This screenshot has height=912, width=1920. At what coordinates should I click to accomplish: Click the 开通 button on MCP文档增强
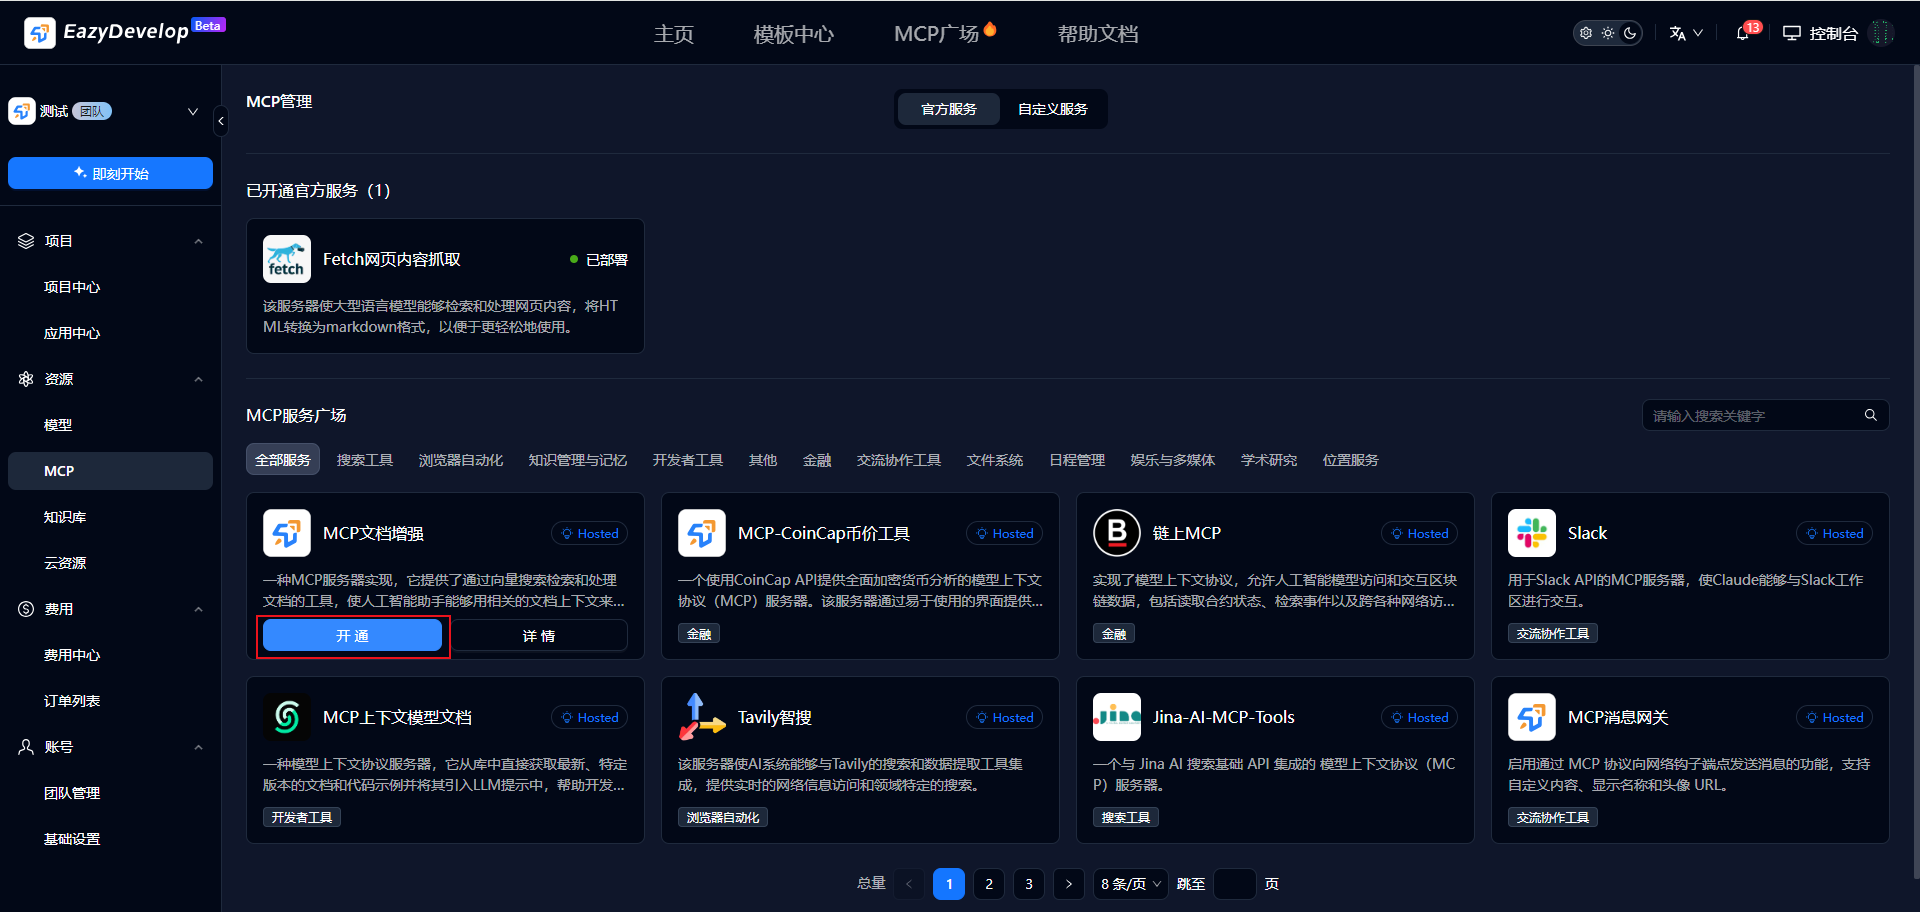(352, 636)
